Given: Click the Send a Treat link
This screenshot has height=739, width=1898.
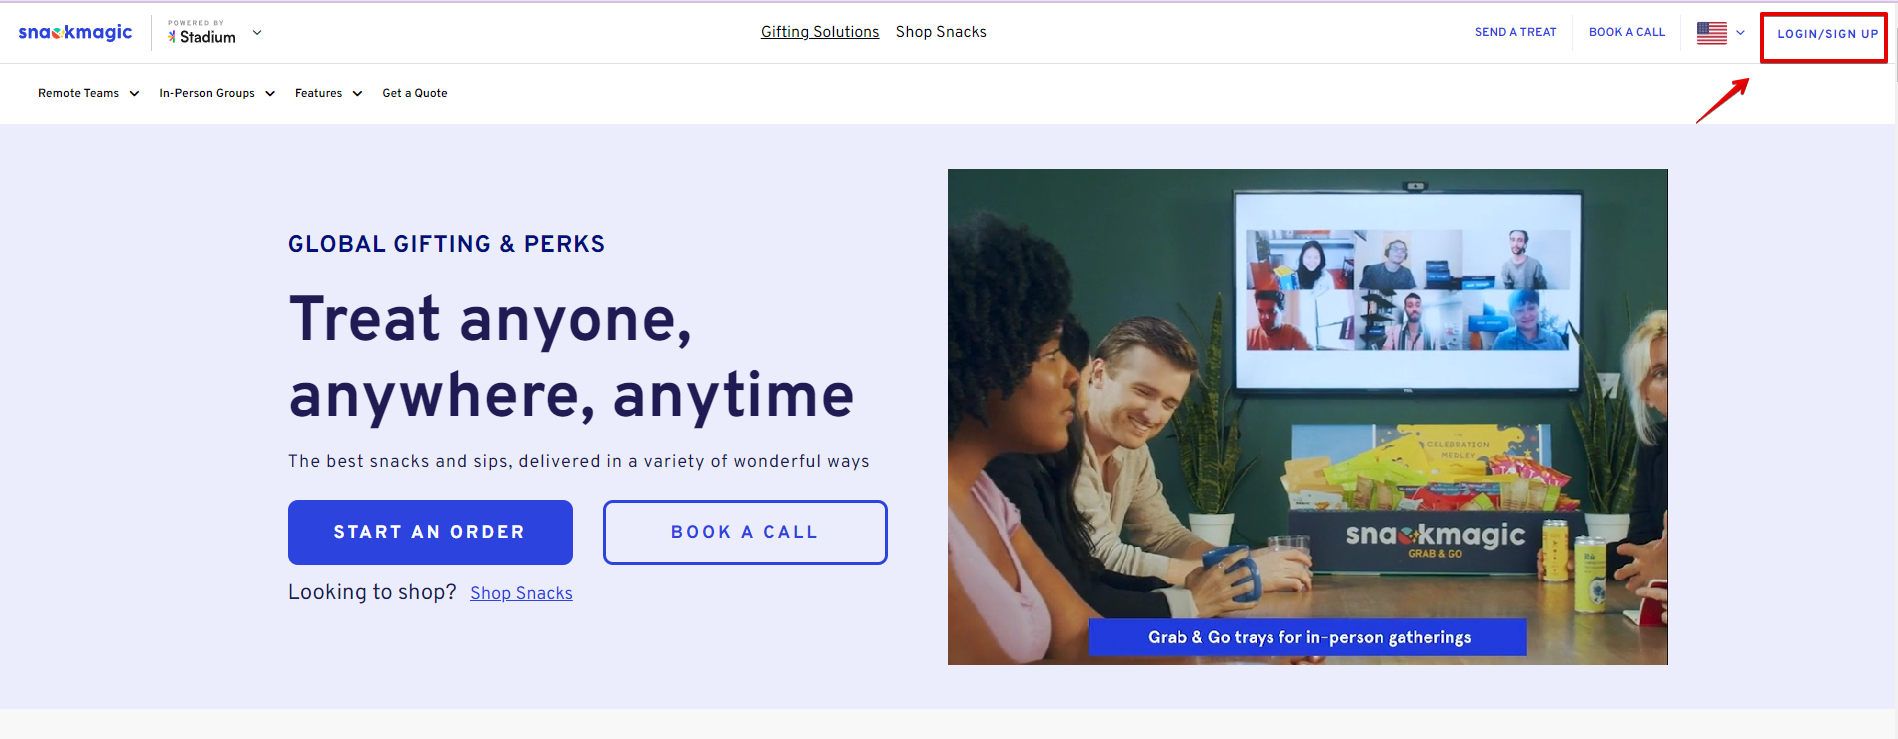Looking at the screenshot, I should [x=1515, y=32].
